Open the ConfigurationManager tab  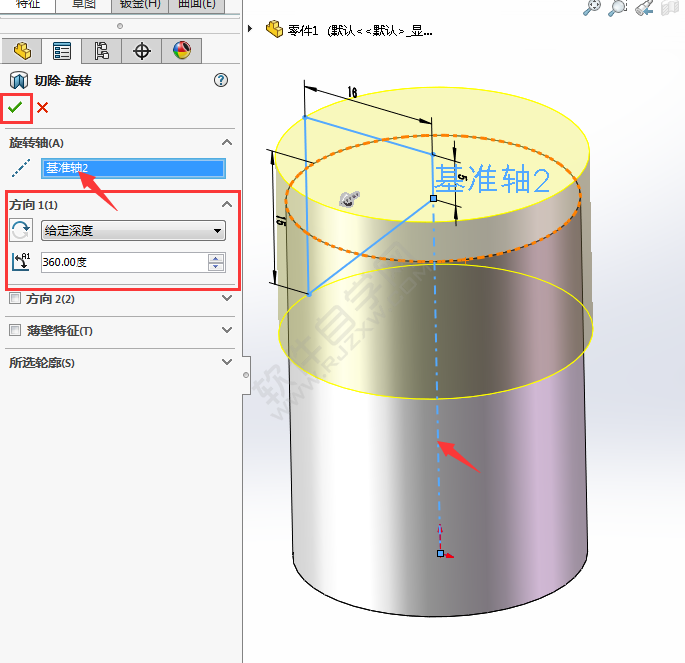pyautogui.click(x=101, y=51)
